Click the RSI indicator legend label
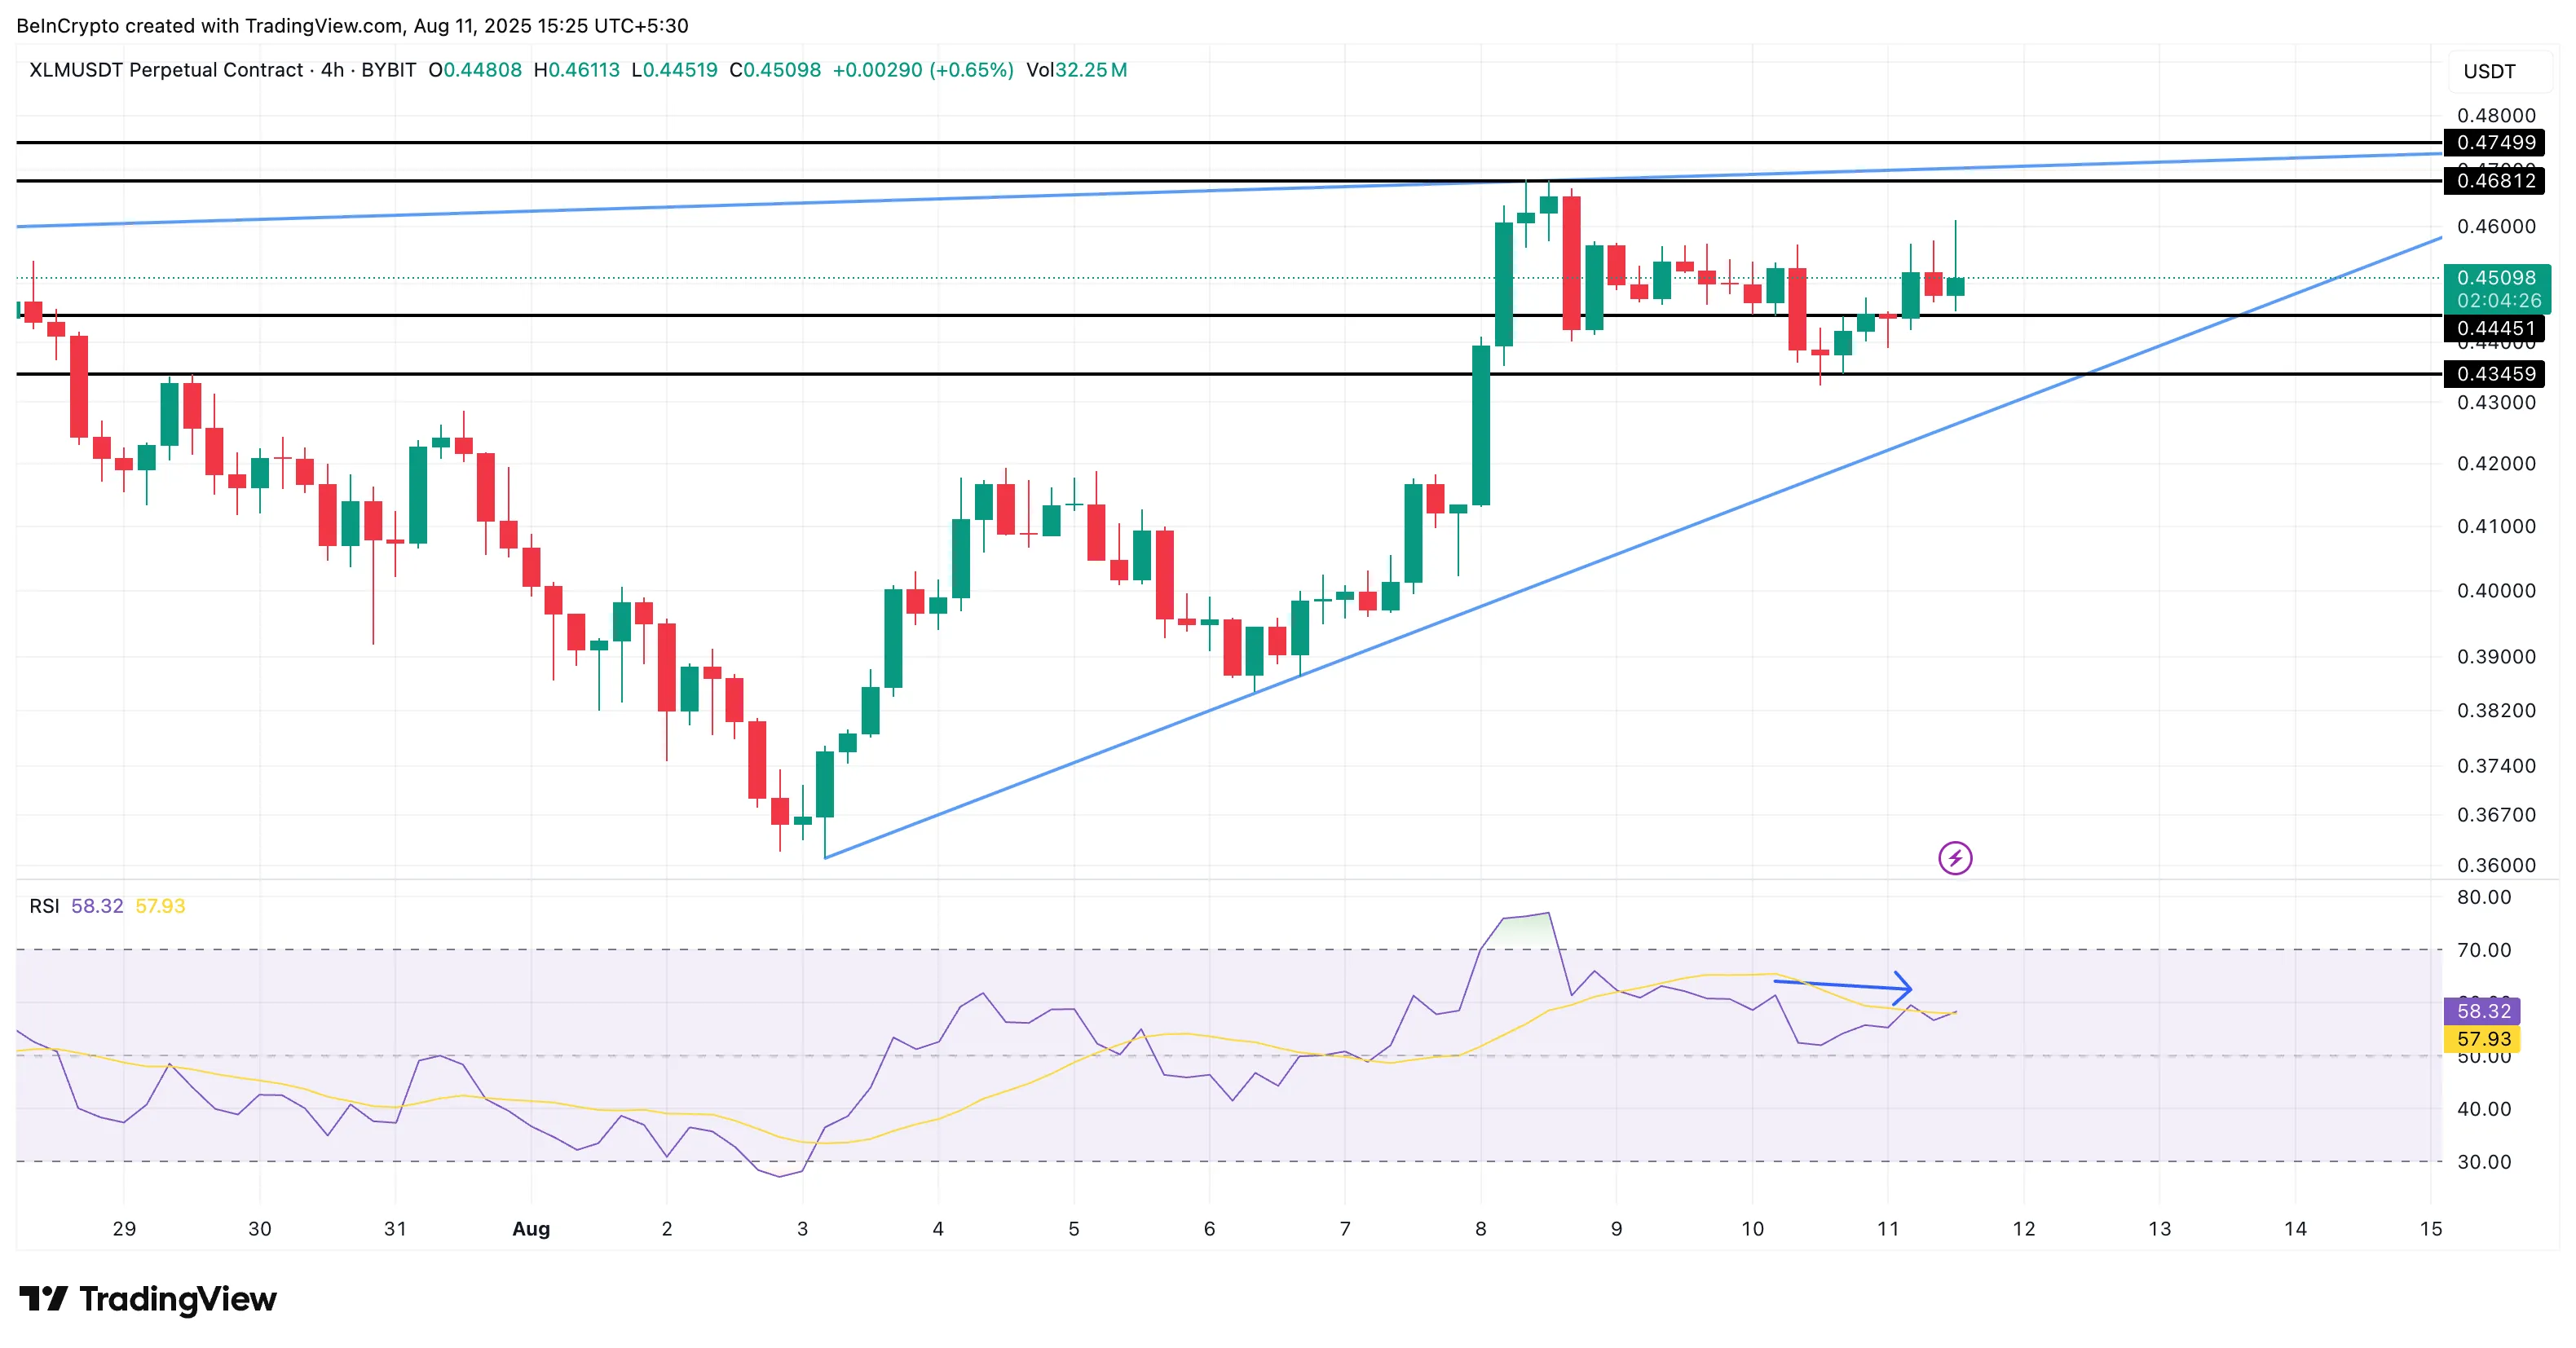Viewport: 2576px width, 1348px height. click(44, 906)
